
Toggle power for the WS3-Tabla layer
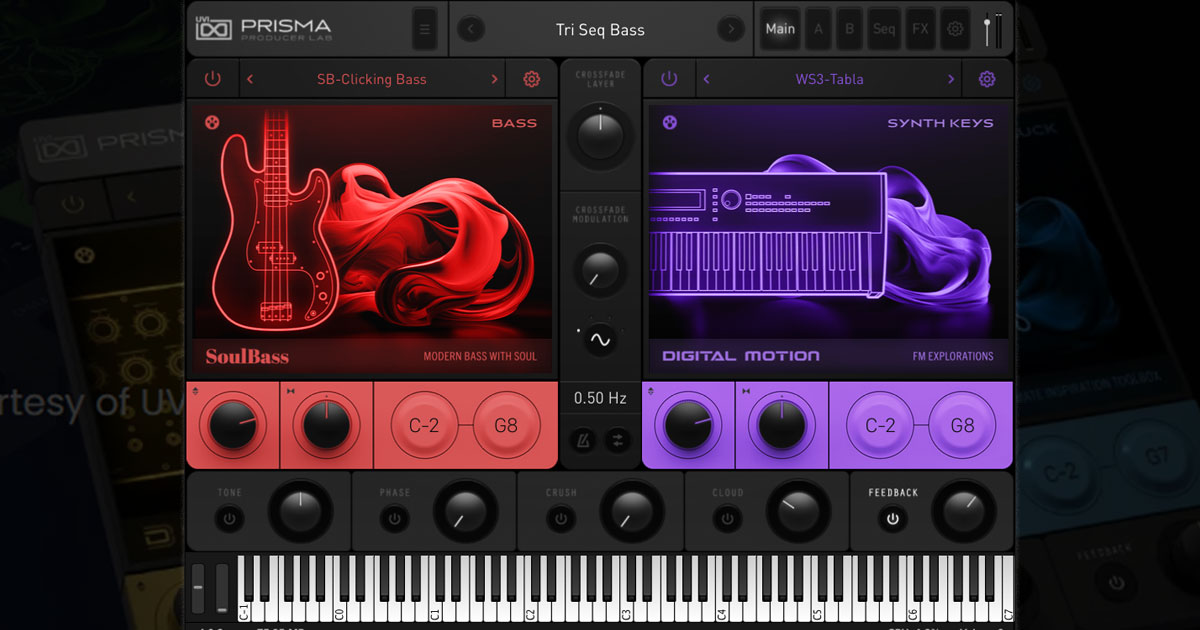pyautogui.click(x=669, y=79)
